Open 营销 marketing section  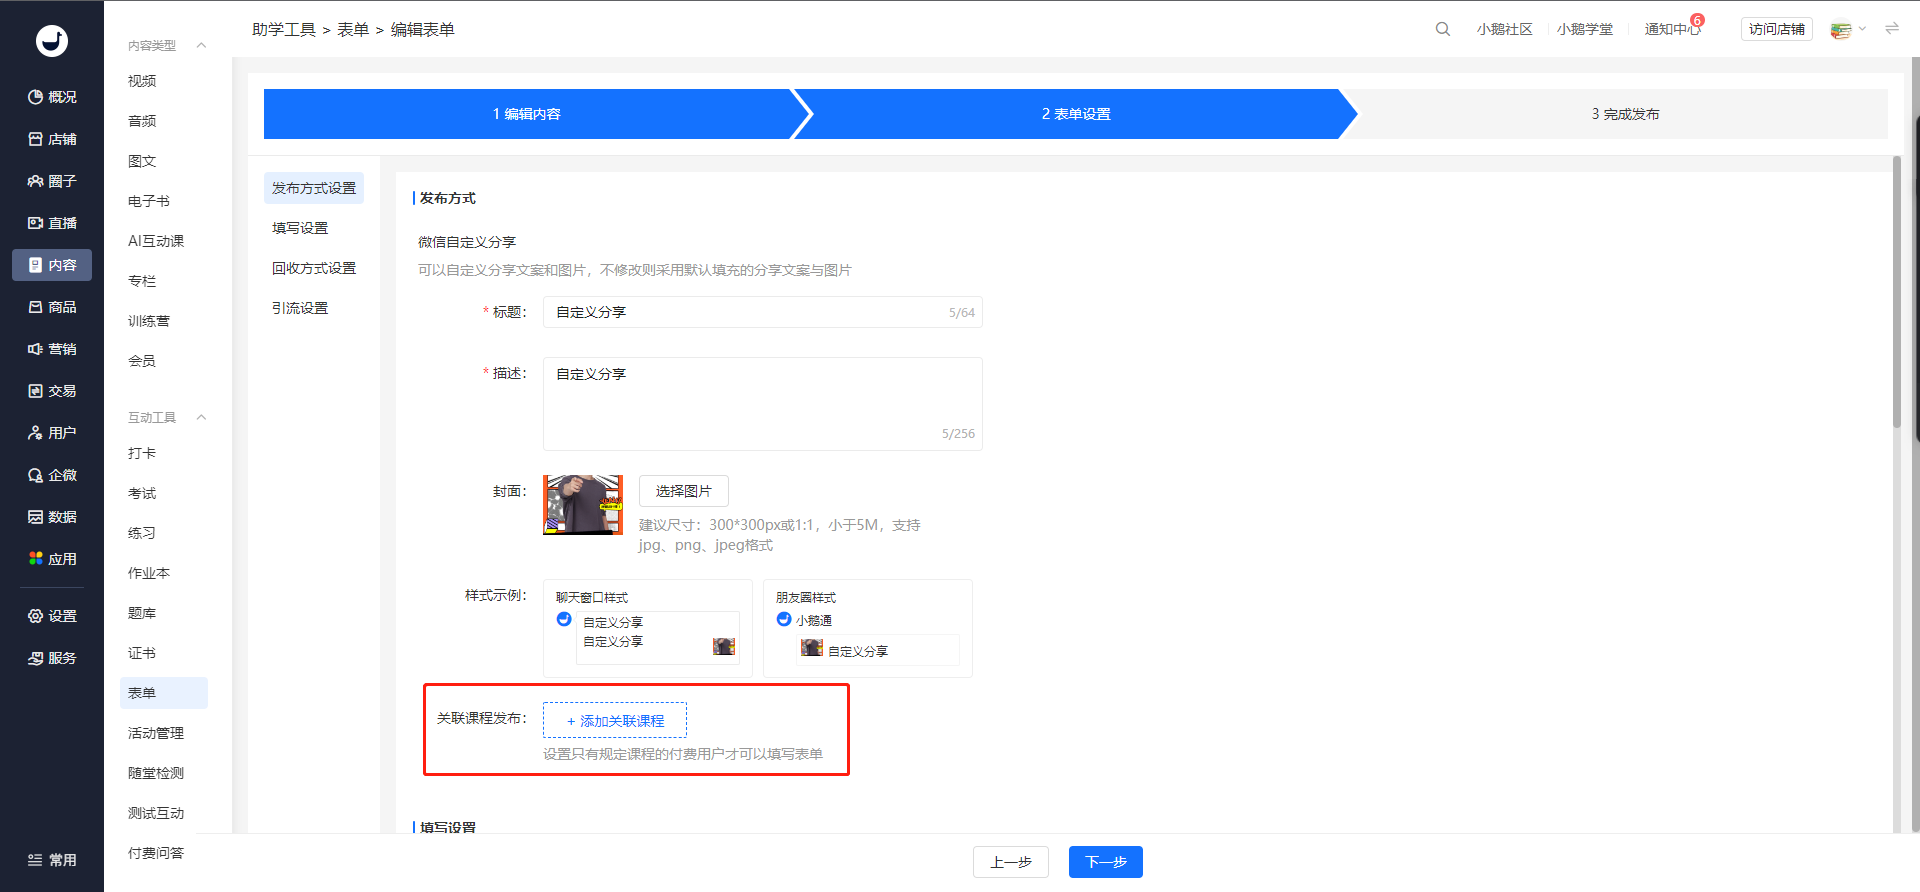tap(52, 349)
